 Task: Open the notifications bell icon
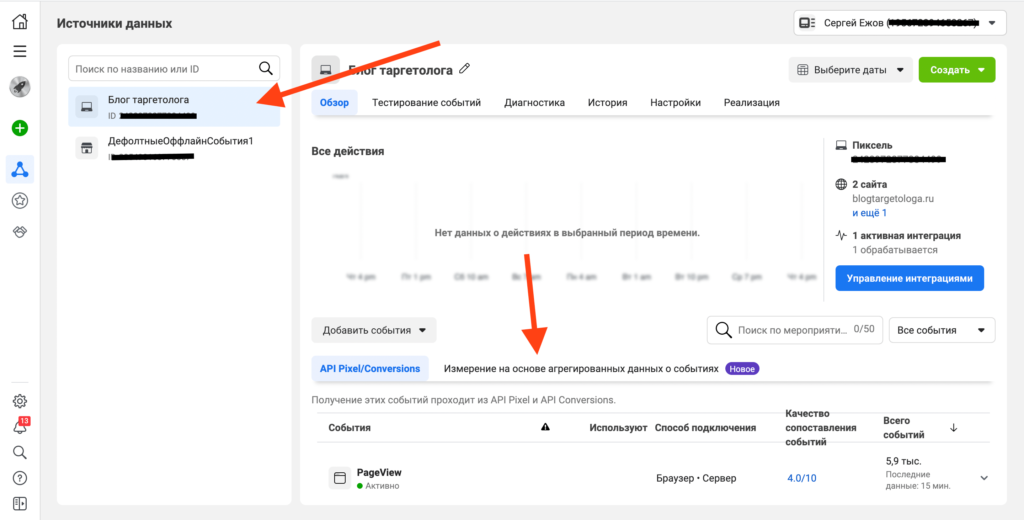click(x=19, y=427)
